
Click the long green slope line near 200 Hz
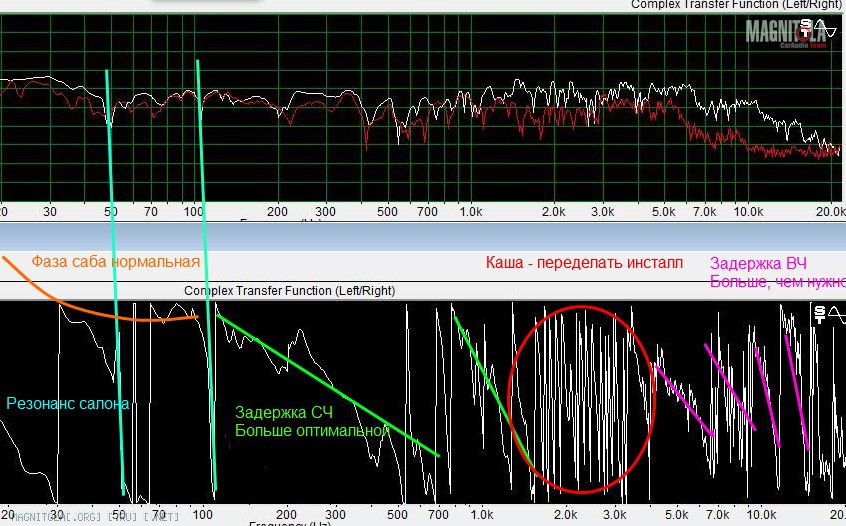point(328,386)
